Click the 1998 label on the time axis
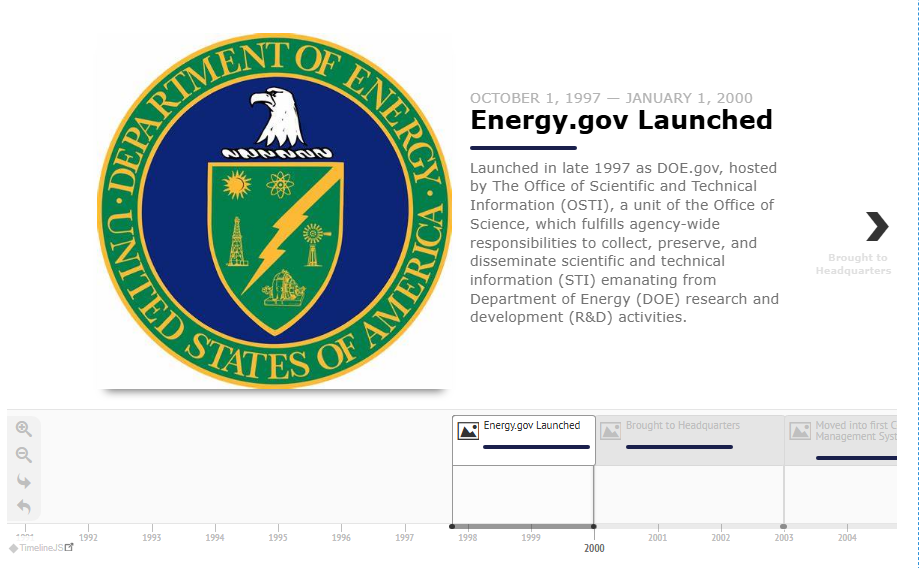The height and width of the screenshot is (568, 923). point(468,537)
